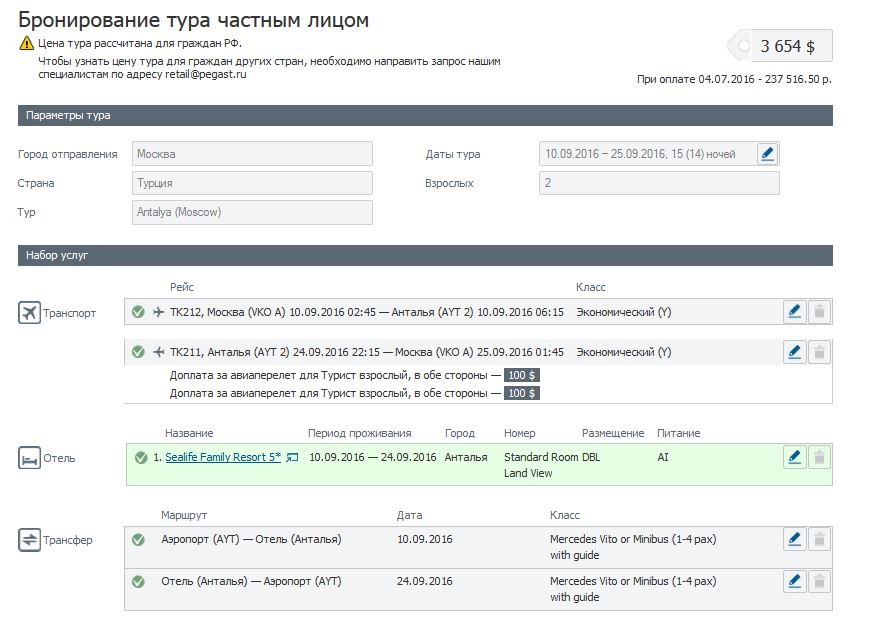Screen dimensions: 877x621
Task: Click the 'Питание' column header
Action: [x=678, y=433]
